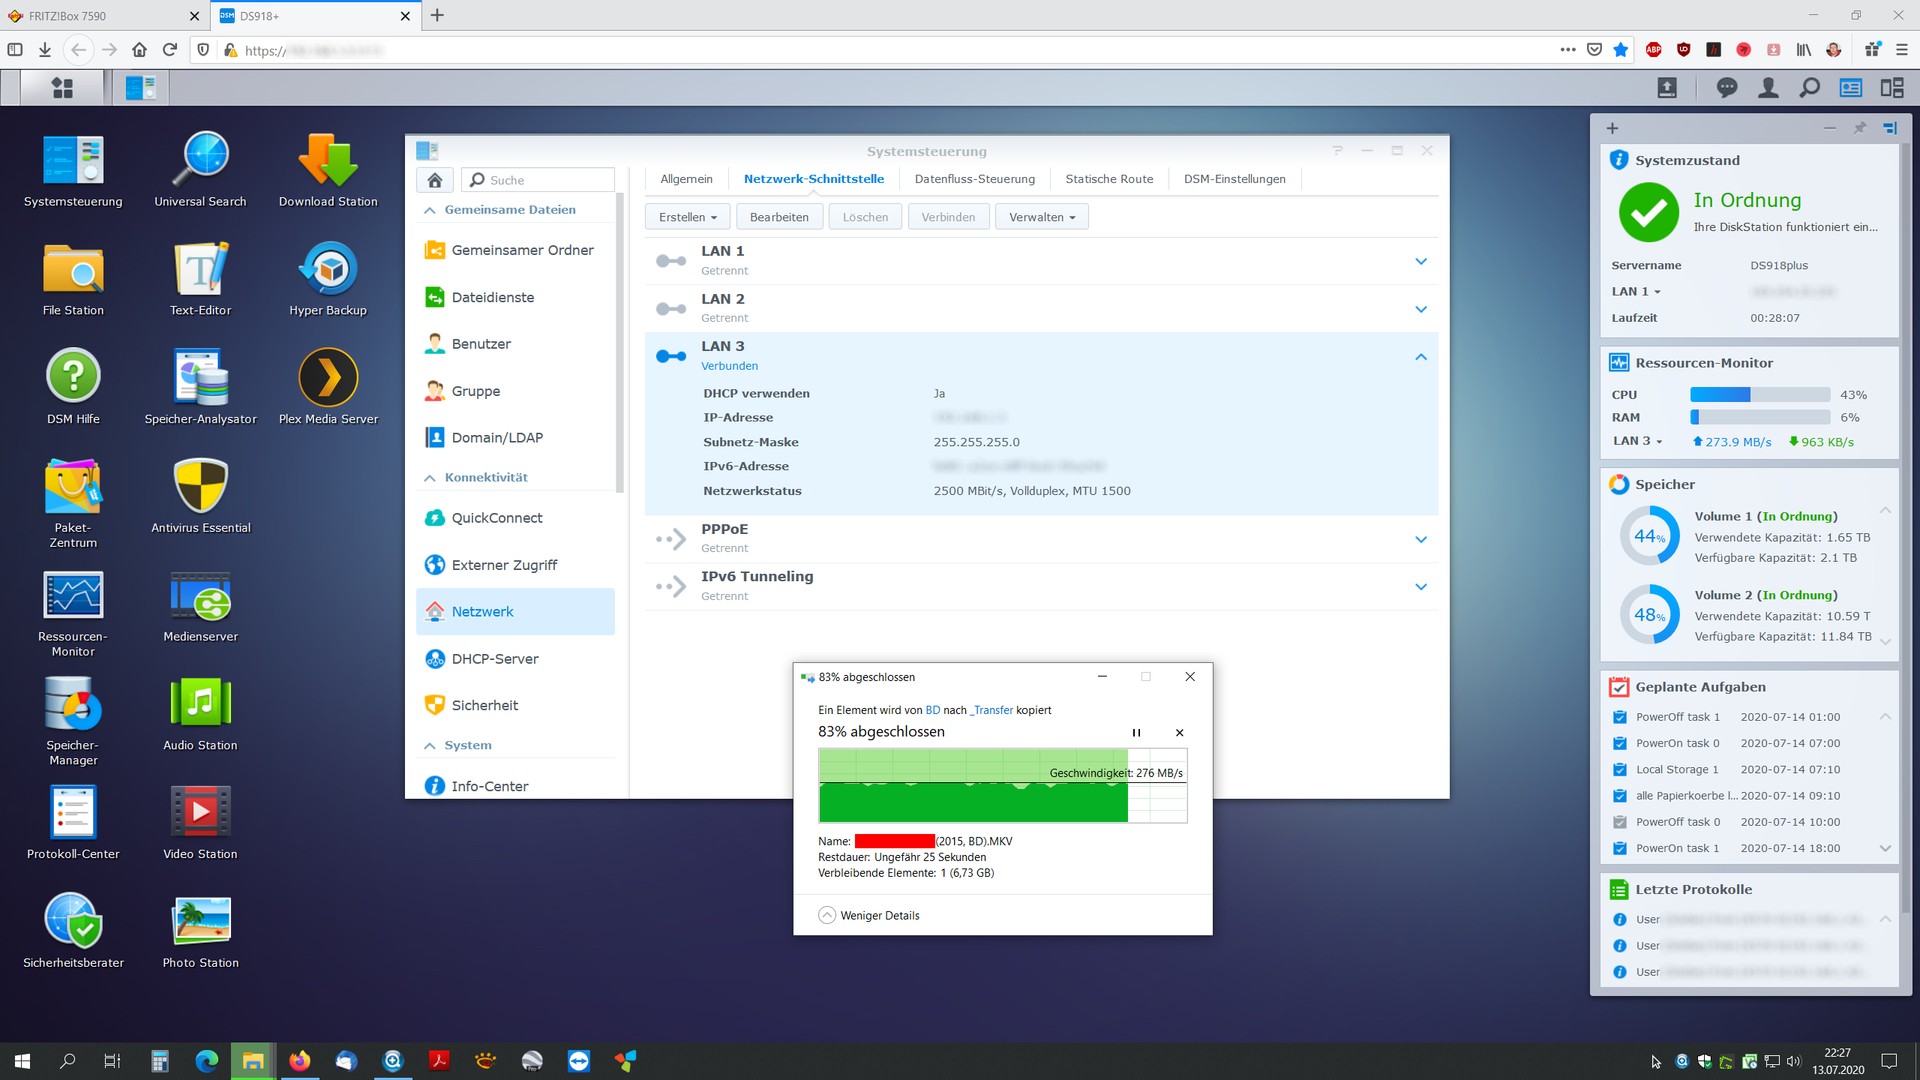Uncheck the Local Storage 1 scheduled task
Viewport: 1920px width, 1080px height.
tap(1620, 770)
